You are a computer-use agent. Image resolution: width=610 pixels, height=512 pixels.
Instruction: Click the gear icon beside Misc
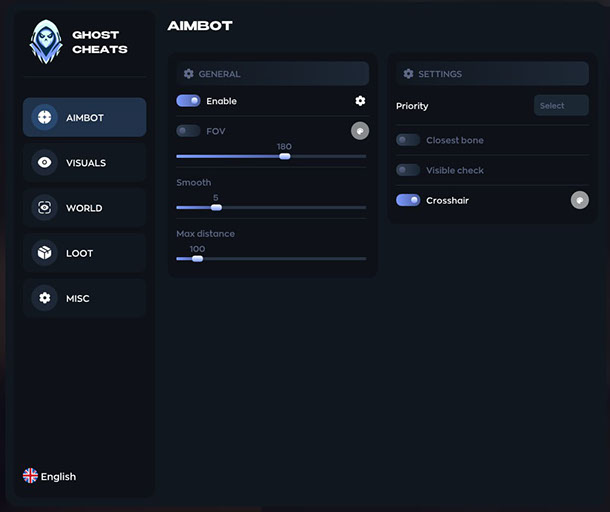44,298
